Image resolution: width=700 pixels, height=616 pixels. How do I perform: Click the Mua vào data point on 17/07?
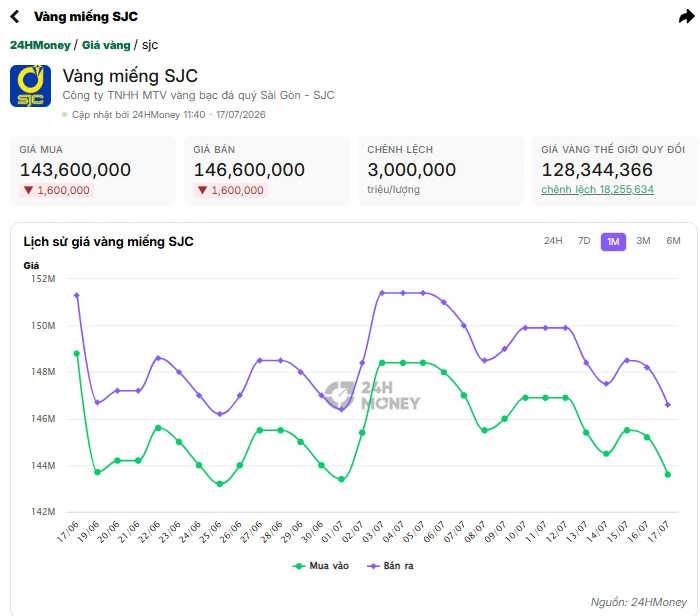coord(668,474)
